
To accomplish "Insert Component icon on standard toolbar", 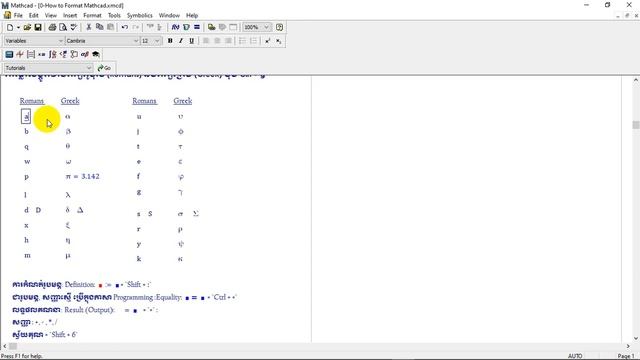I will click(x=222, y=27).
